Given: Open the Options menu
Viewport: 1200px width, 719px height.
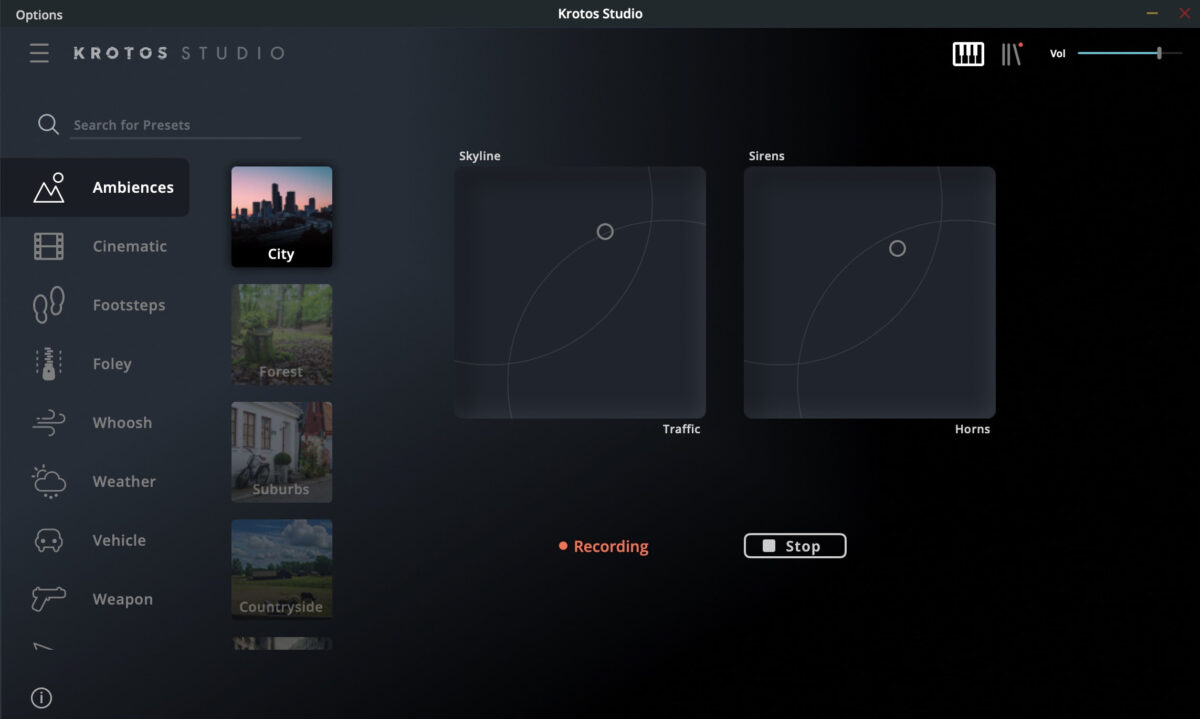Looking at the screenshot, I should (x=39, y=15).
